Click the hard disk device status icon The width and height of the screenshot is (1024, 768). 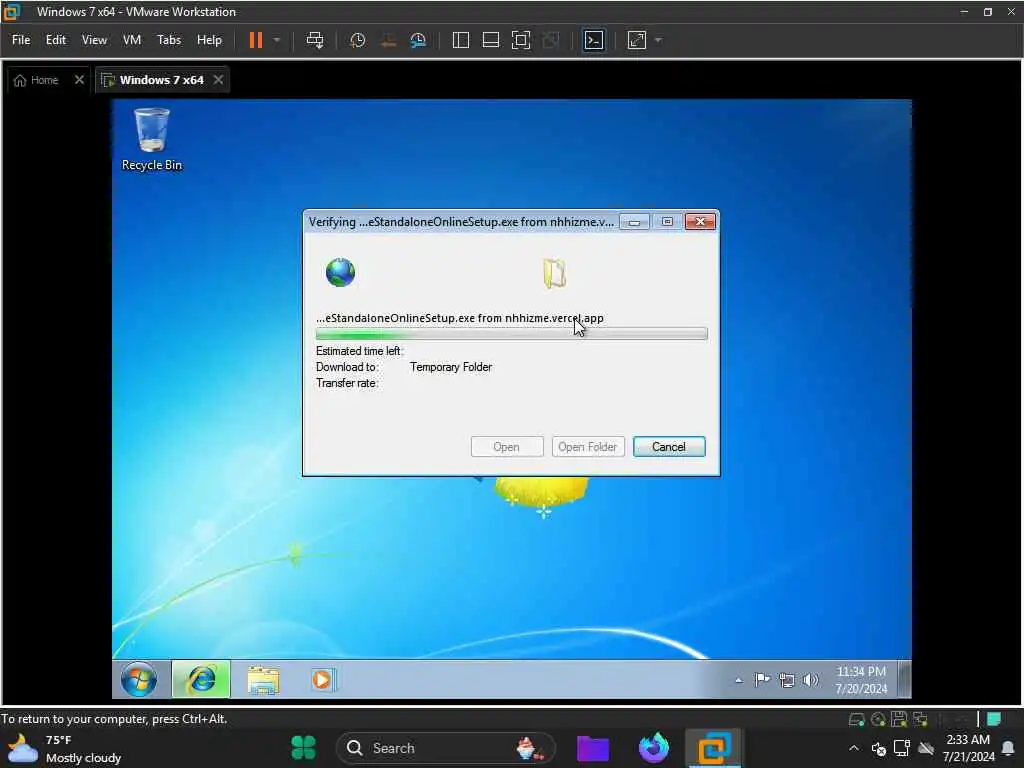[x=856, y=720]
